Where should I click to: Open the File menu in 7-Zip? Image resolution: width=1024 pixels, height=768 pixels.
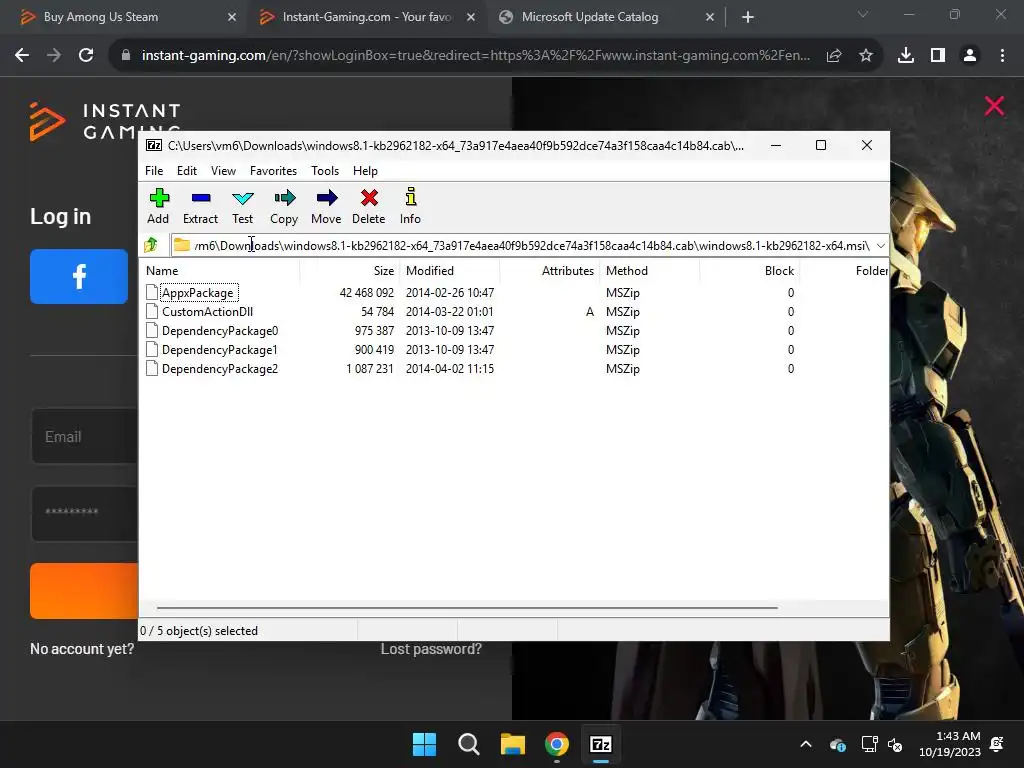[x=154, y=170]
